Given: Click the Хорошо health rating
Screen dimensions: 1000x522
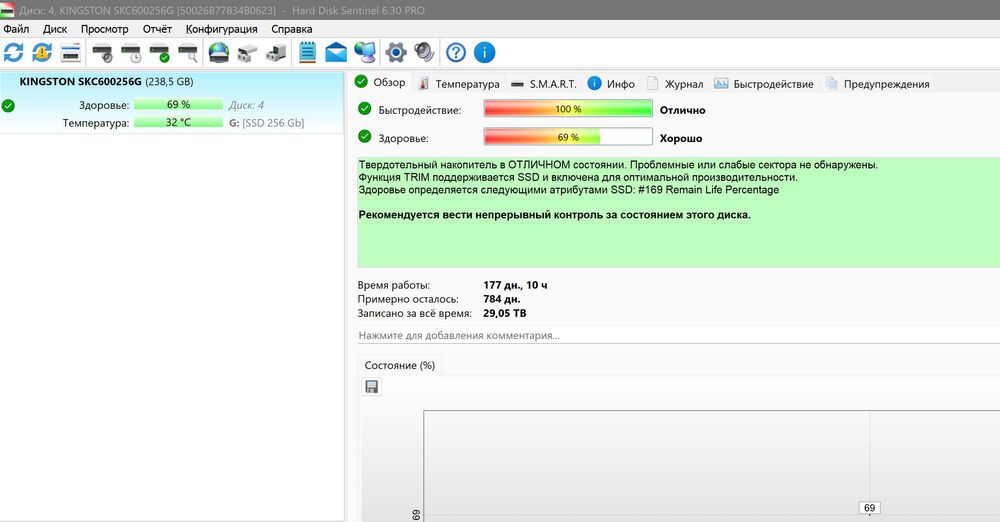Looking at the screenshot, I should point(680,138).
